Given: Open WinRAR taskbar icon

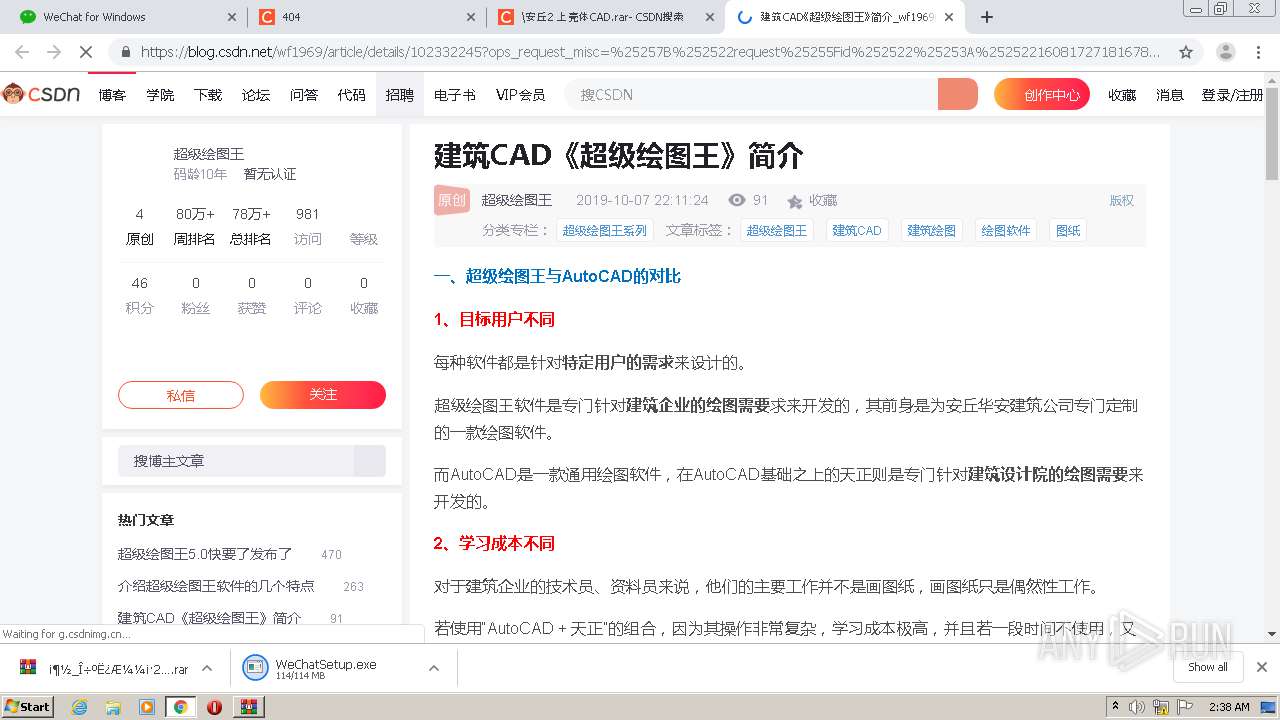Looking at the screenshot, I should tap(248, 707).
